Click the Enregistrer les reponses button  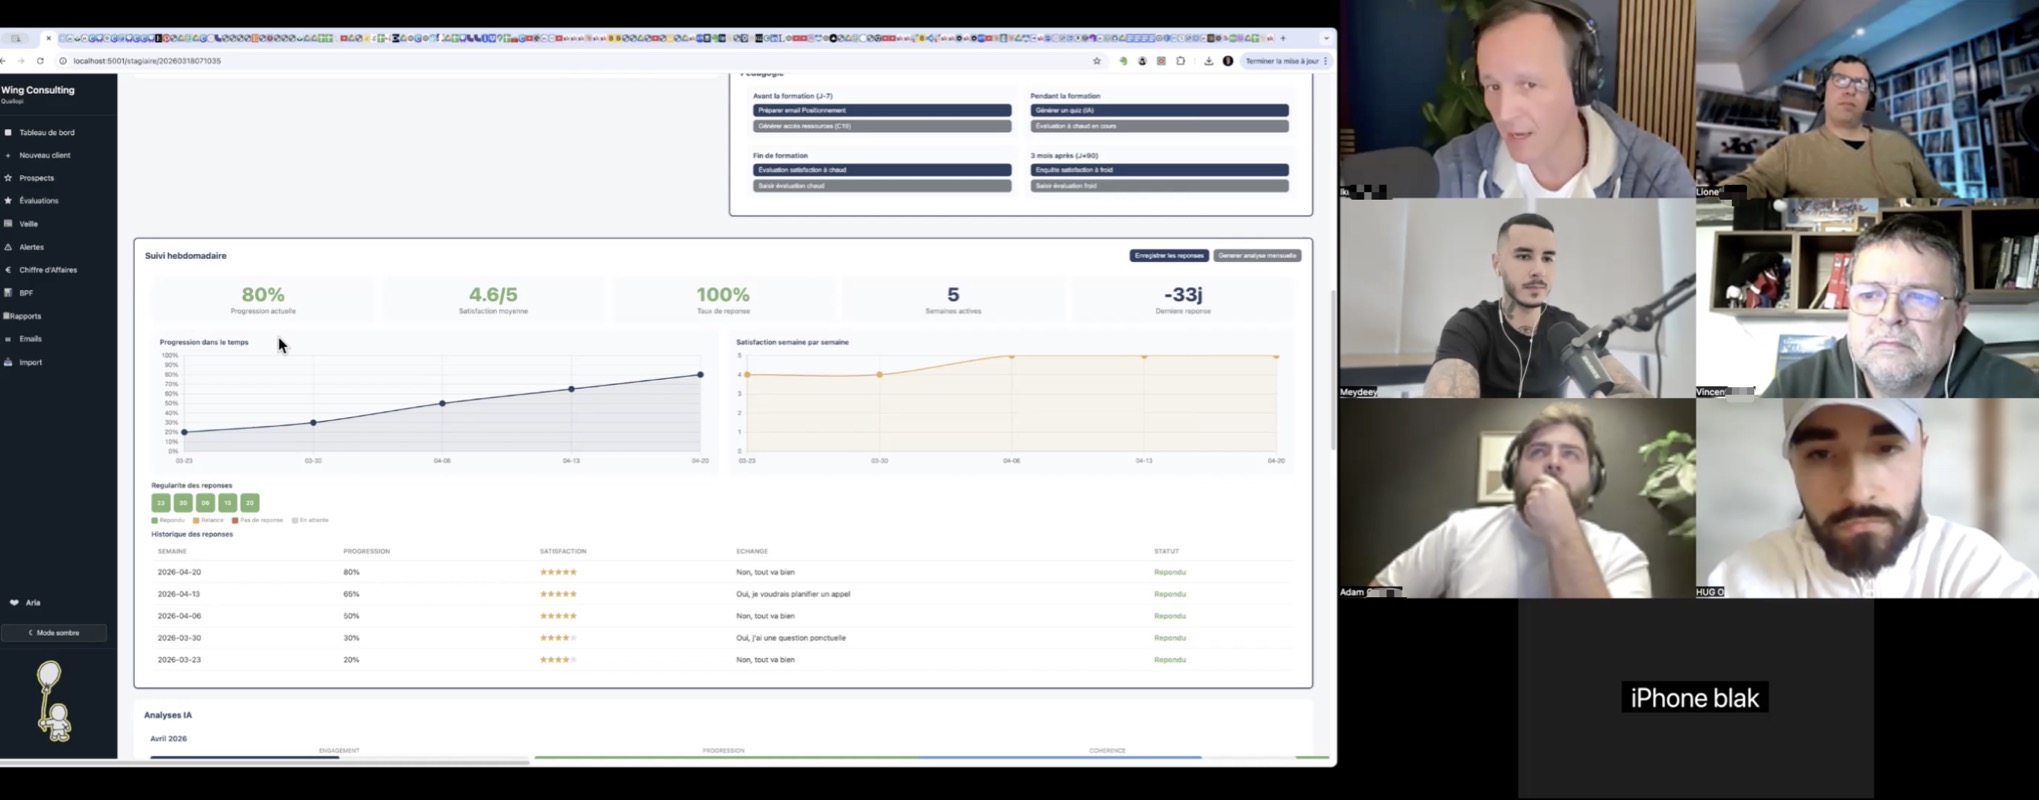click(1168, 256)
